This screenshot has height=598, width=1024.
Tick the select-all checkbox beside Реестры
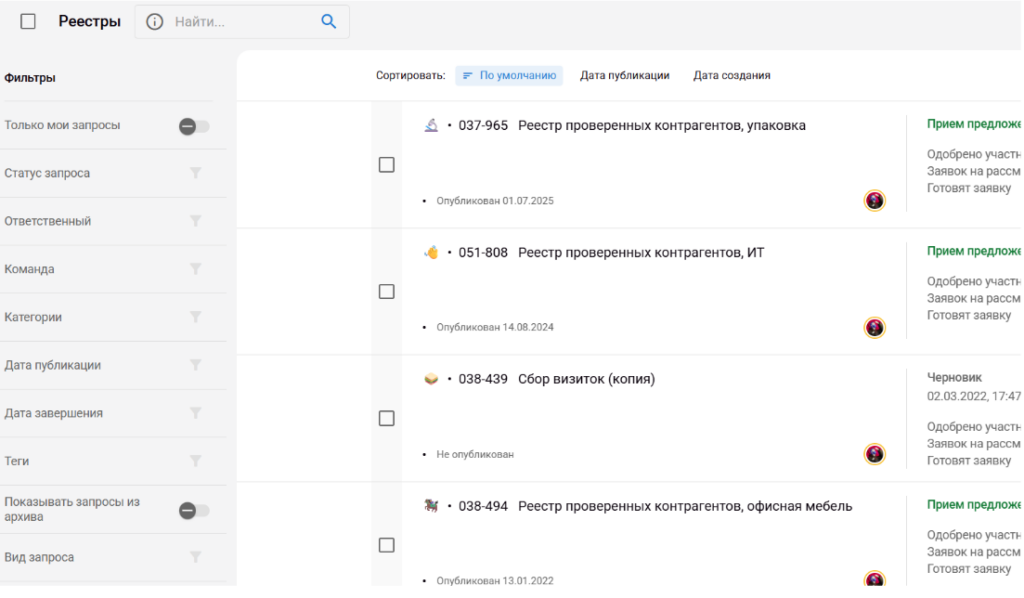click(28, 22)
